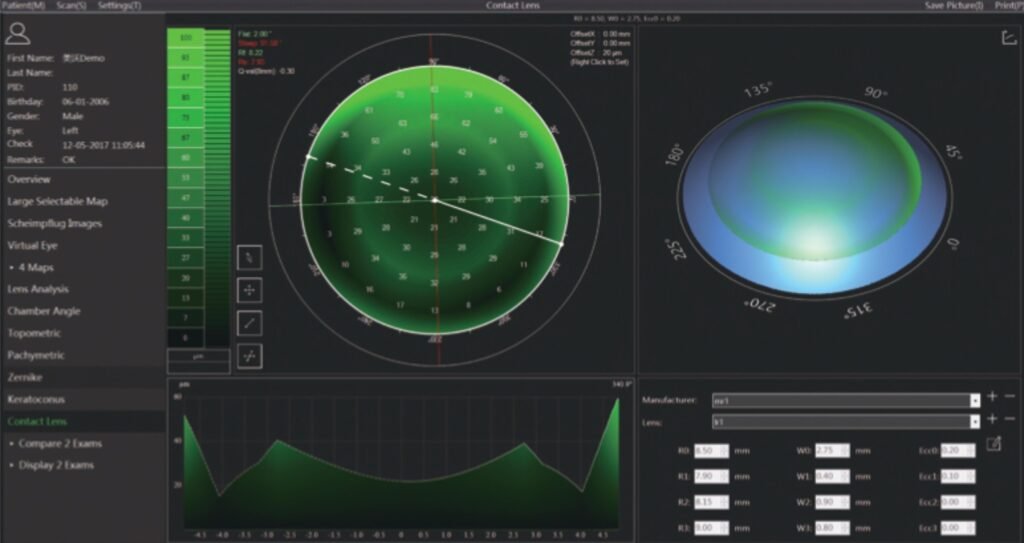Go to the Keratoconus view in the sidebar
The width and height of the screenshot is (1024, 543).
tap(36, 399)
